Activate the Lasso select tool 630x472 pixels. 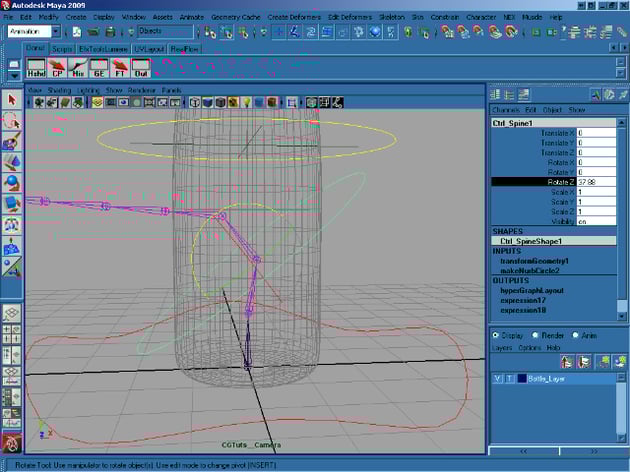[x=11, y=120]
